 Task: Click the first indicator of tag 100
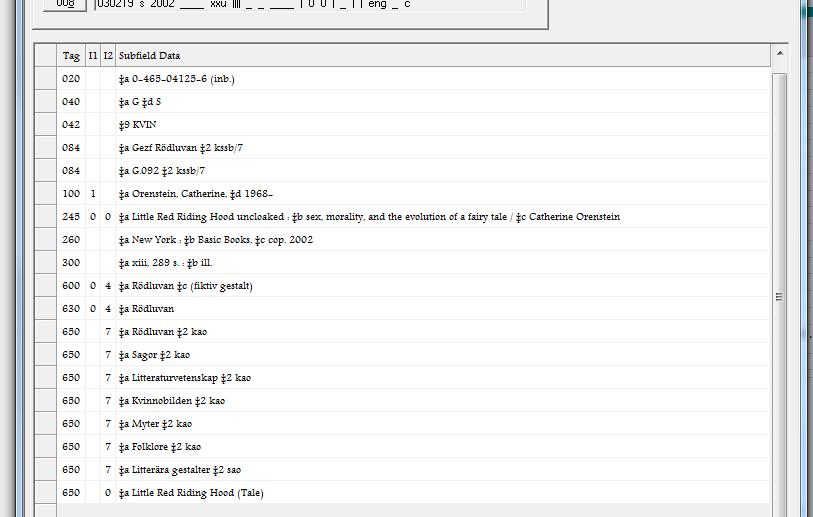coord(93,194)
